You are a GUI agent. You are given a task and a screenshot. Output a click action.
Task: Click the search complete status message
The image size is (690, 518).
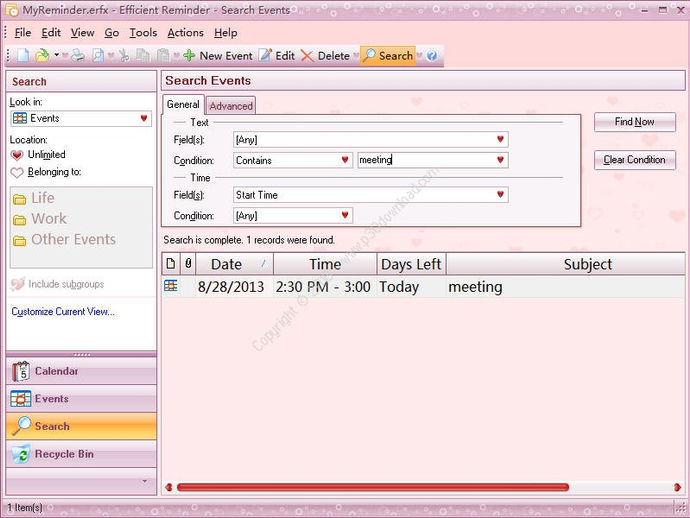[249, 240]
